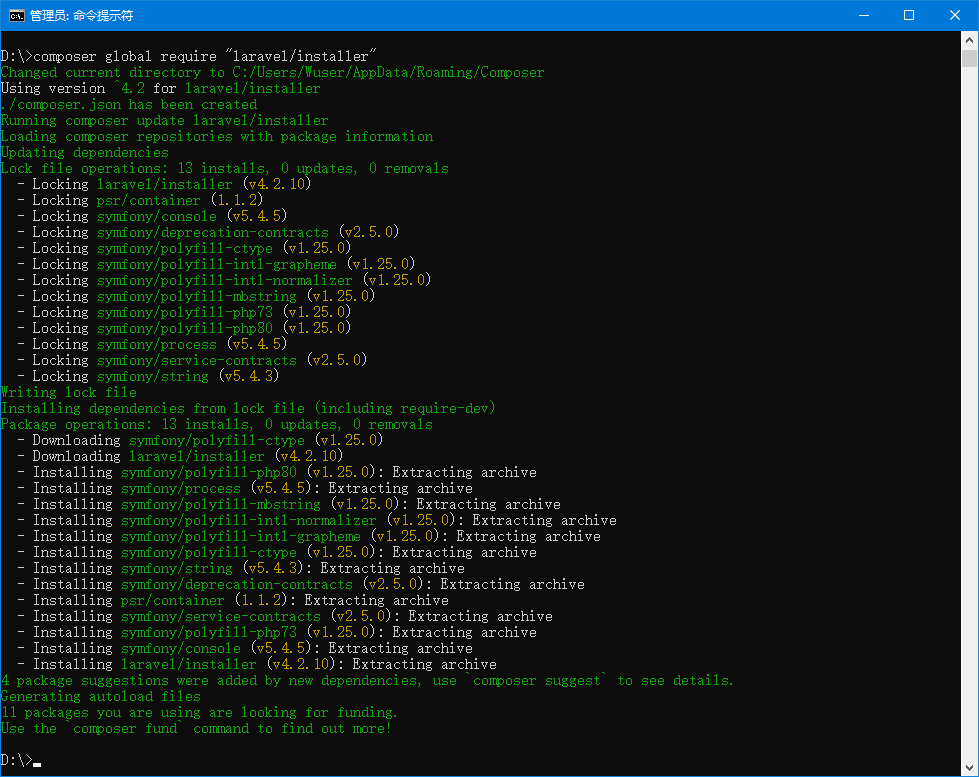
Task: Click 'Installing laravel/installer (v4.2.10)' line
Action: click(x=257, y=664)
